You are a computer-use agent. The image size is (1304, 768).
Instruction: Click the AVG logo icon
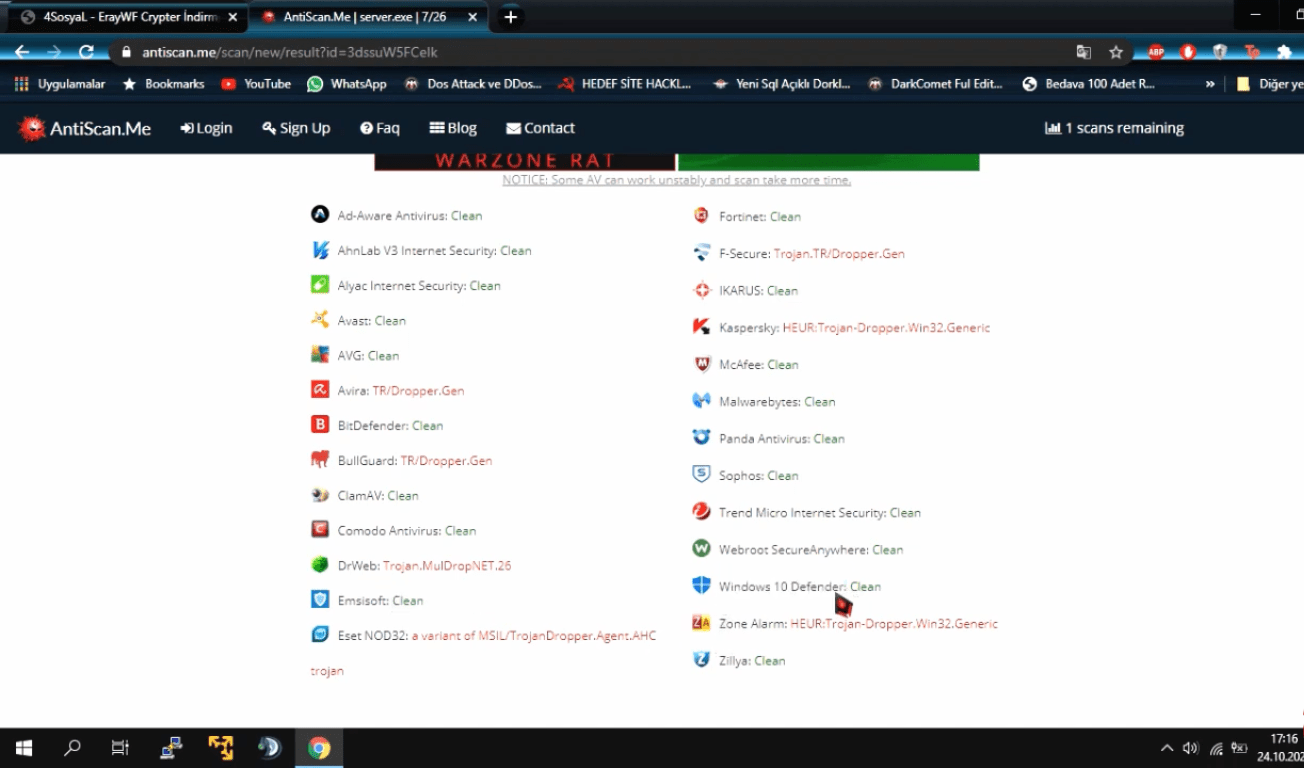[x=320, y=355]
